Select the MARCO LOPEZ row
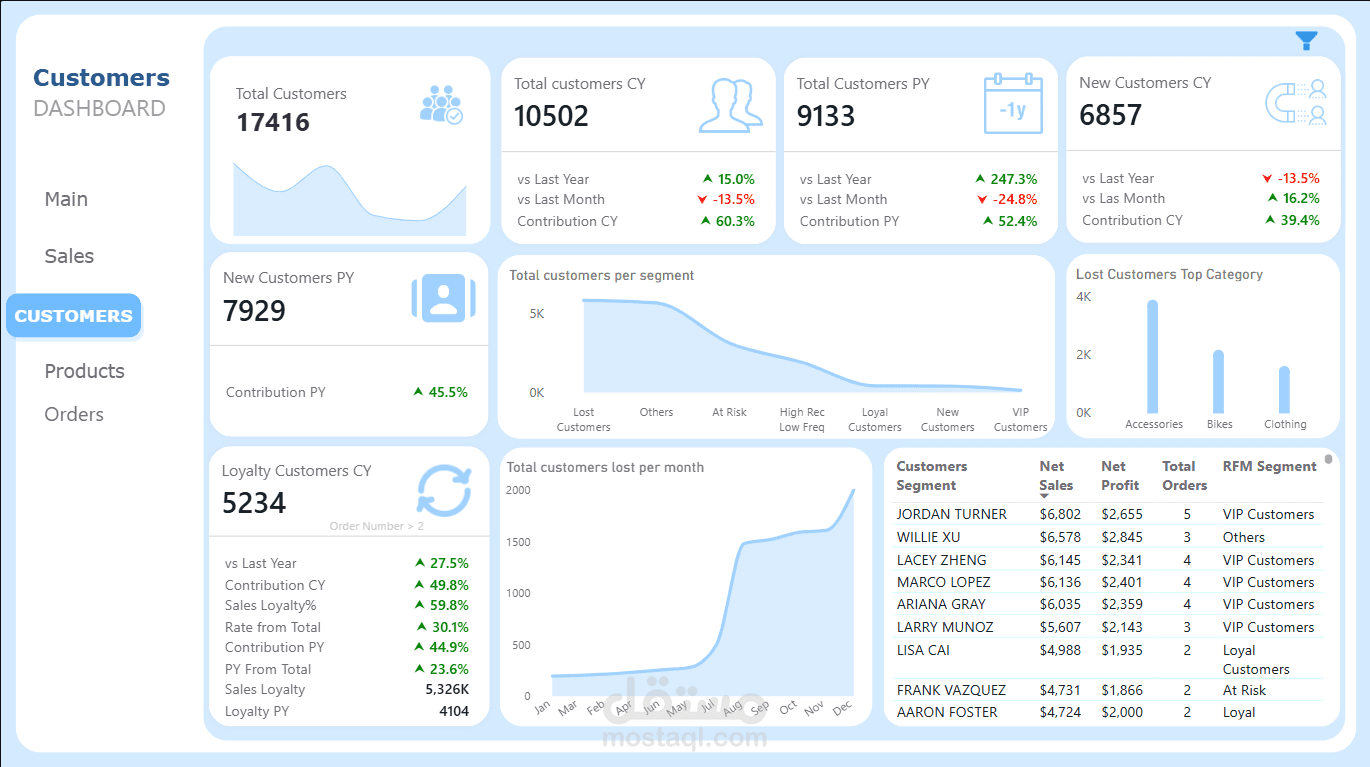1370x767 pixels. (1107, 582)
